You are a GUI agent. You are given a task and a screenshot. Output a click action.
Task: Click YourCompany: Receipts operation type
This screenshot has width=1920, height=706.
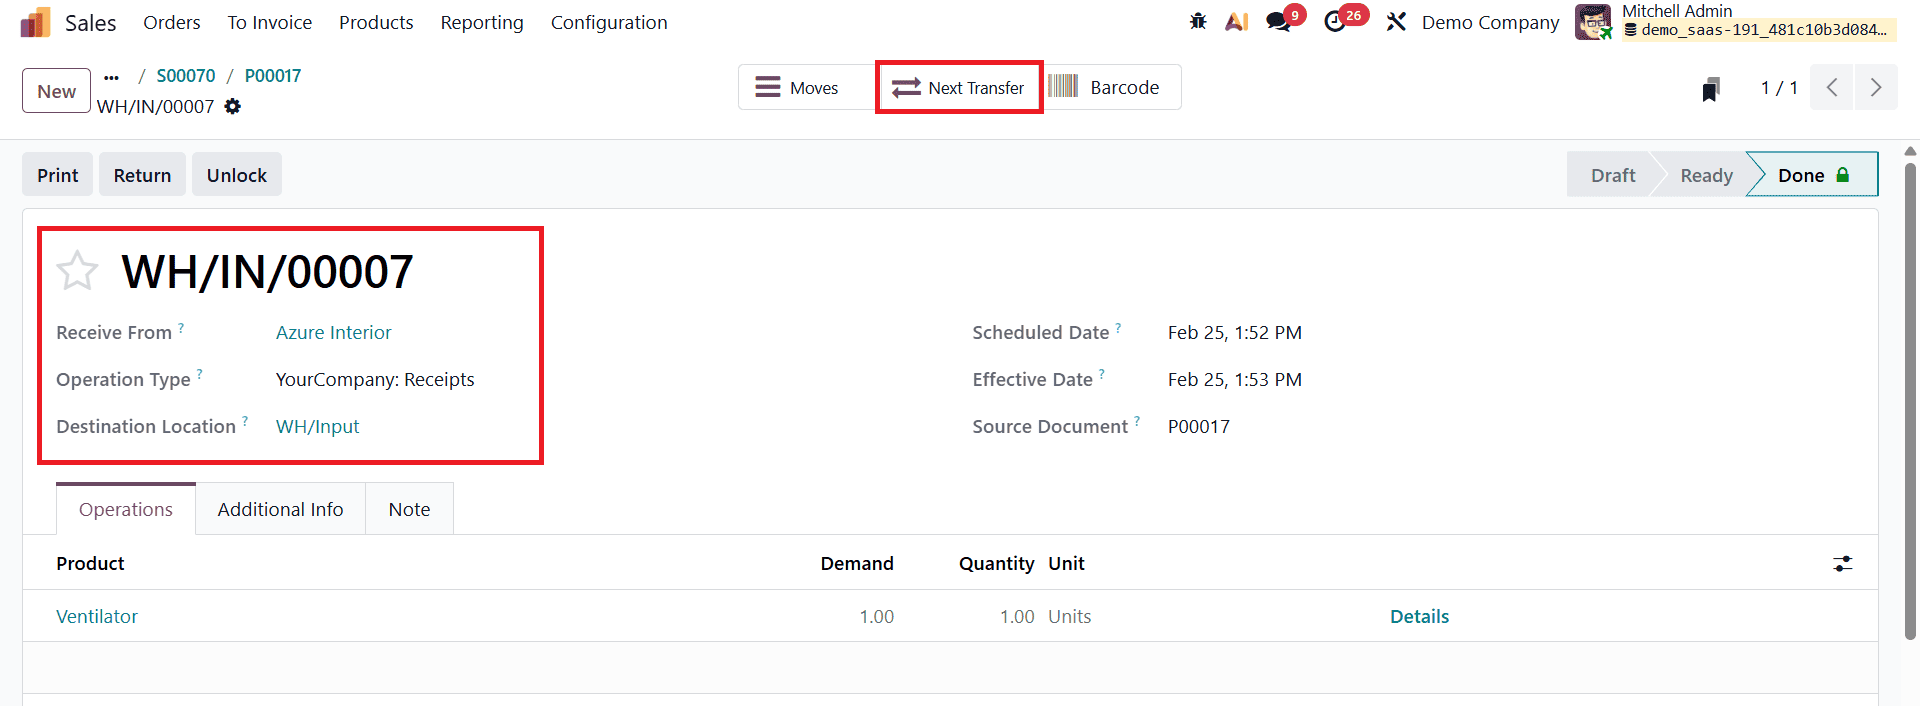pos(375,379)
